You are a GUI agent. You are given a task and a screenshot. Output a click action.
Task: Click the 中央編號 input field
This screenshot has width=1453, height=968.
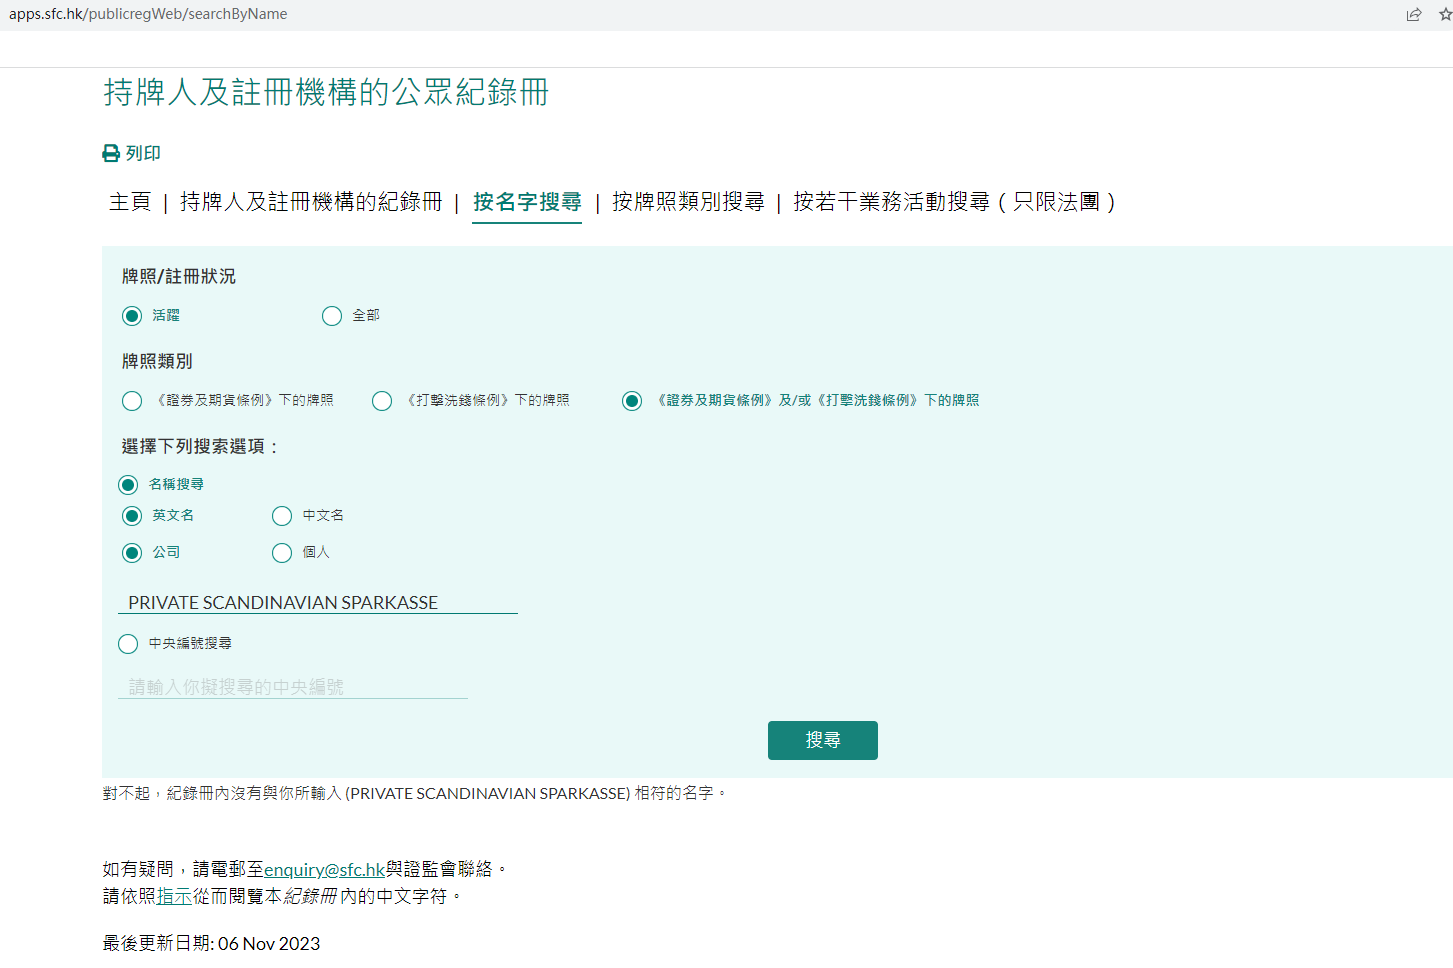293,686
